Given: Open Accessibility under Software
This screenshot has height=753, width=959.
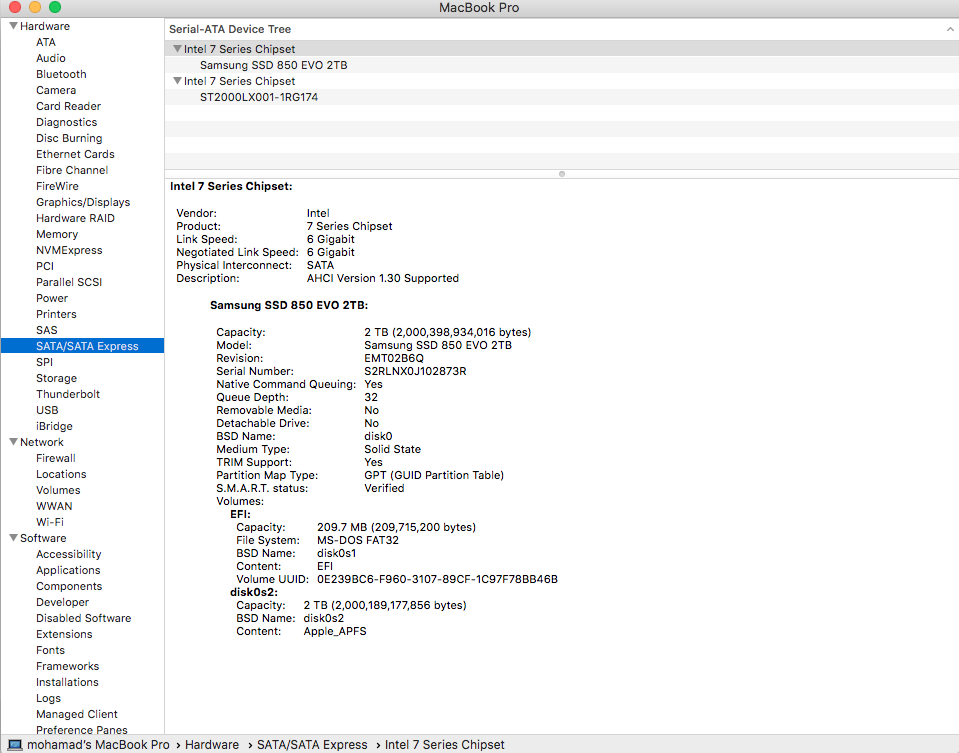Looking at the screenshot, I should pos(68,554).
